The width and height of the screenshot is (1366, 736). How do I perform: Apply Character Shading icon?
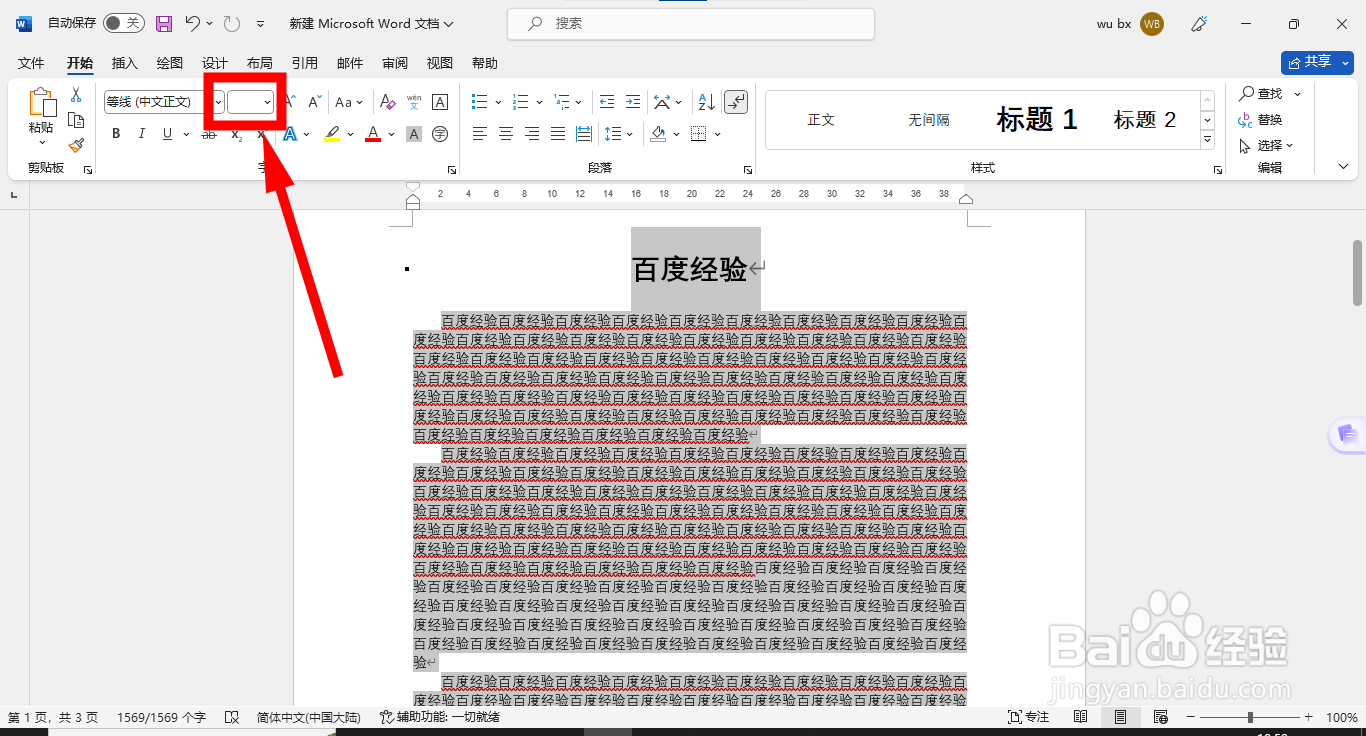(414, 134)
